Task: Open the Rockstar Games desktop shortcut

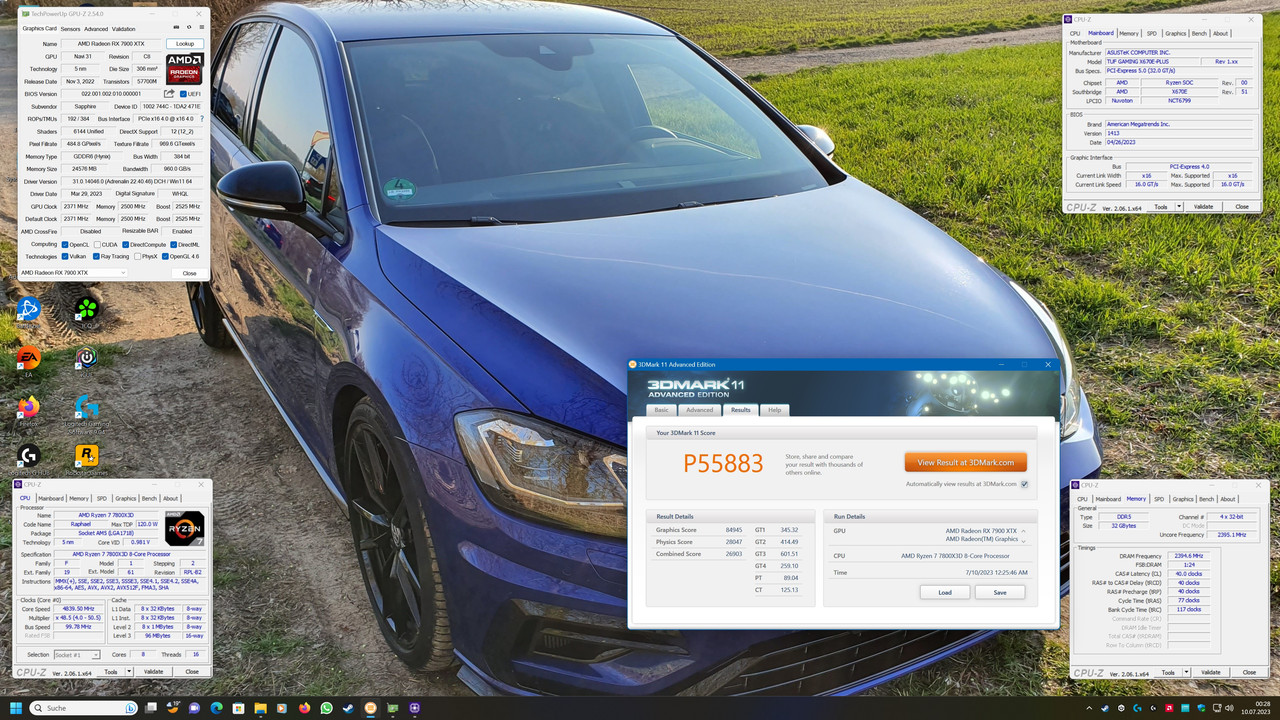Action: coord(87,456)
